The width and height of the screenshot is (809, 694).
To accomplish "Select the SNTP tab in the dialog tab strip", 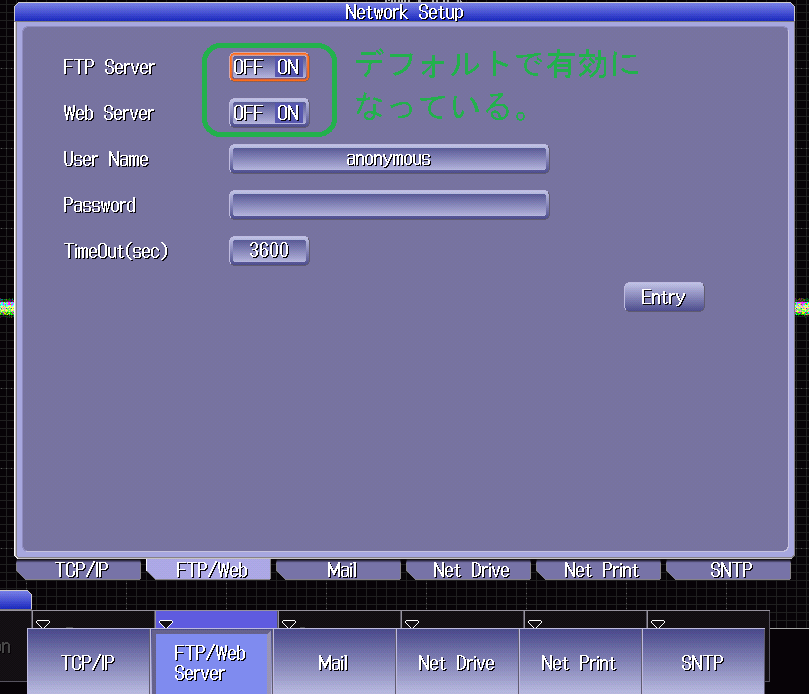I will click(730, 570).
